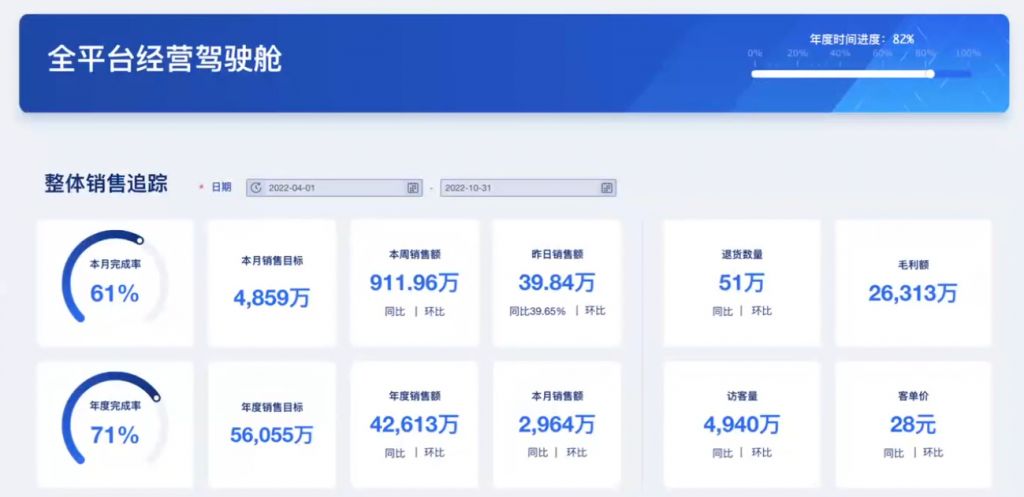Click 同比39.65% under 昨日销售额
1024x497 pixels.
[537, 311]
